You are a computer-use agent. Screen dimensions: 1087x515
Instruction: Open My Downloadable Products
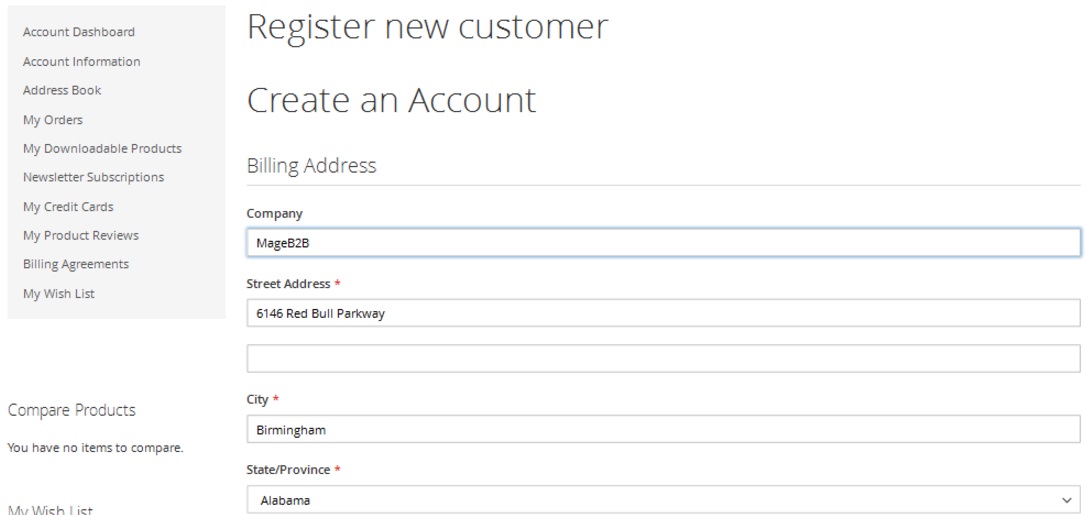pos(102,148)
